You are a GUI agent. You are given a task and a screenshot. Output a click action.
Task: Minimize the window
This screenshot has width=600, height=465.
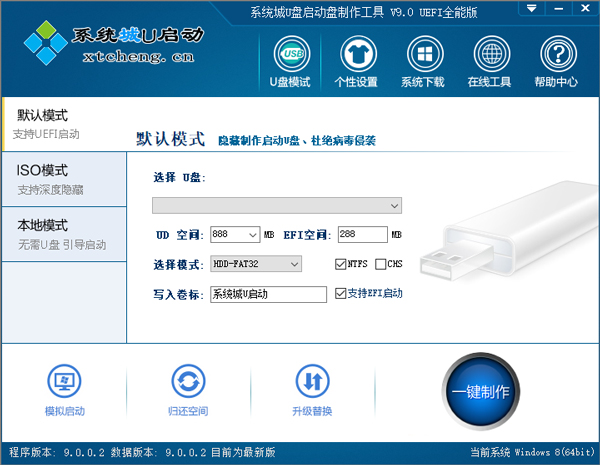558,8
